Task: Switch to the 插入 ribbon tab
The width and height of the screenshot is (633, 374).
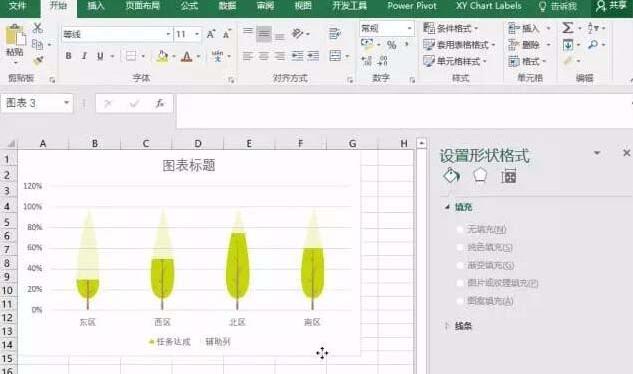Action: point(96,6)
